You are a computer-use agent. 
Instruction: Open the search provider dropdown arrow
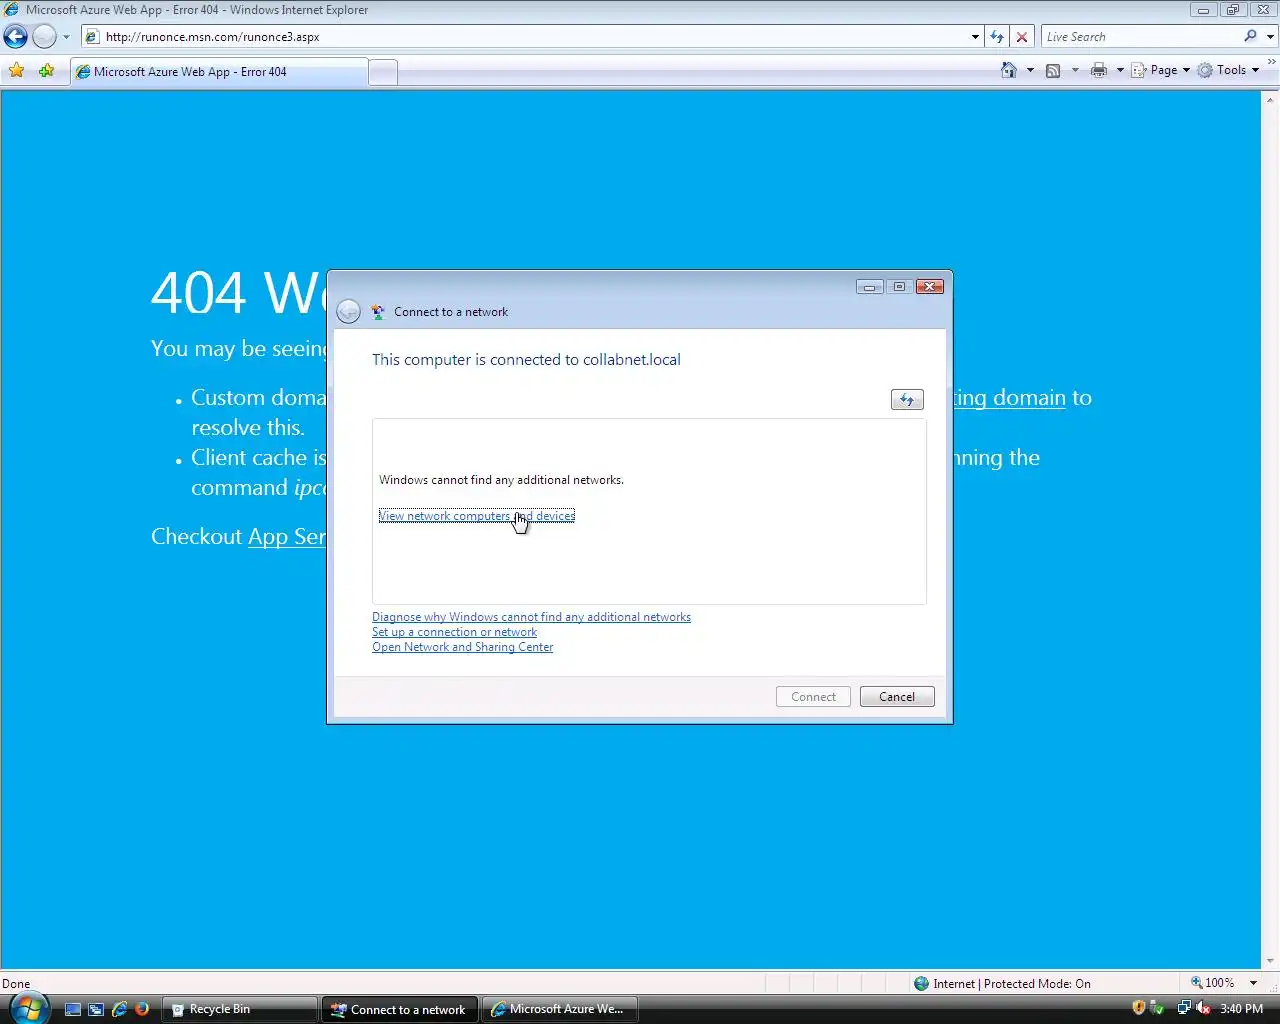pyautogui.click(x=1271, y=37)
